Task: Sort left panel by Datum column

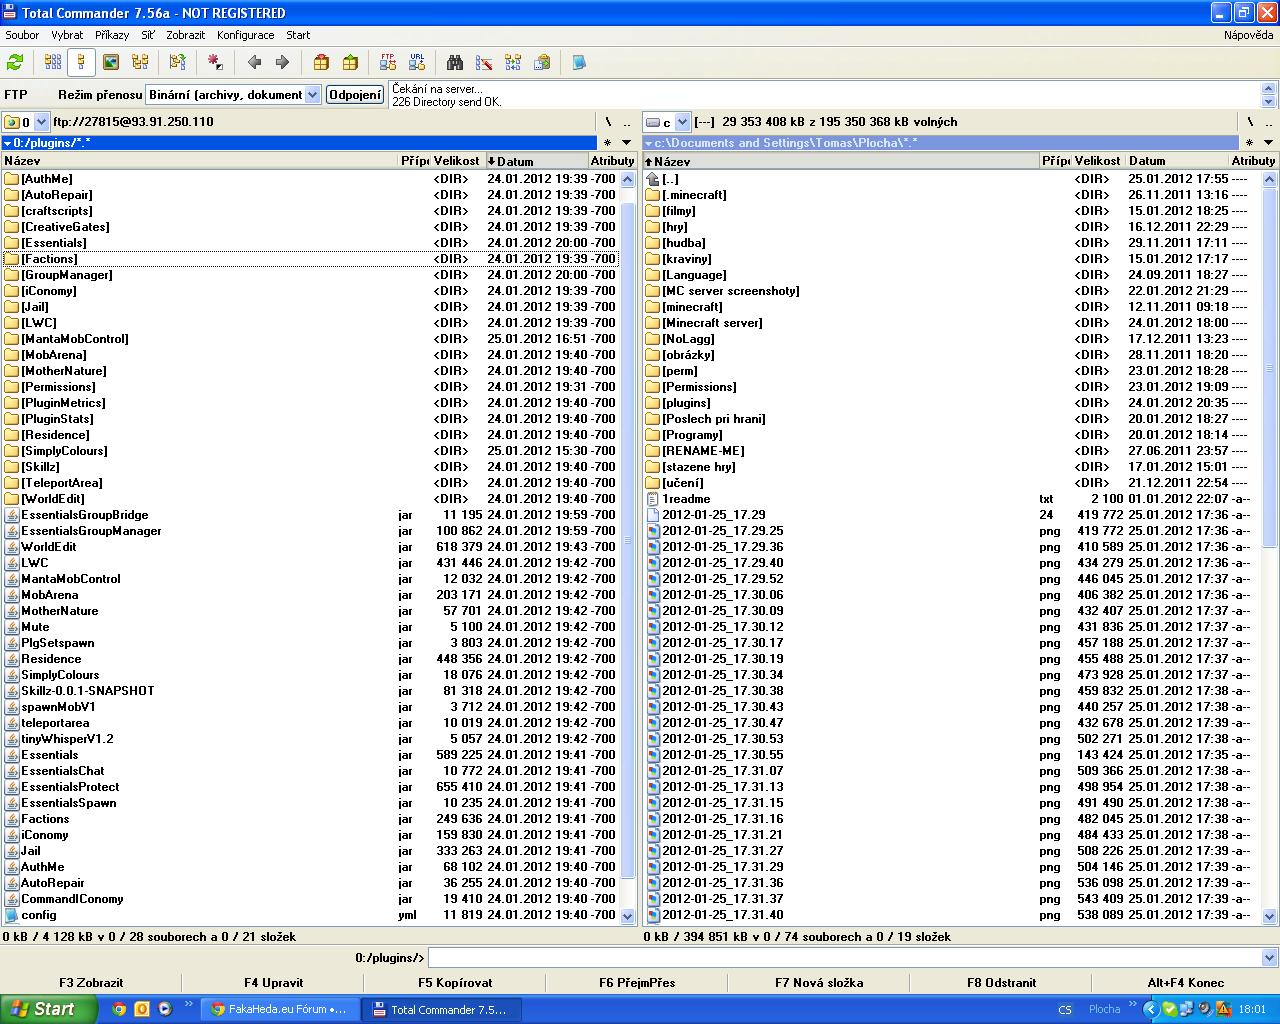Action: point(536,161)
